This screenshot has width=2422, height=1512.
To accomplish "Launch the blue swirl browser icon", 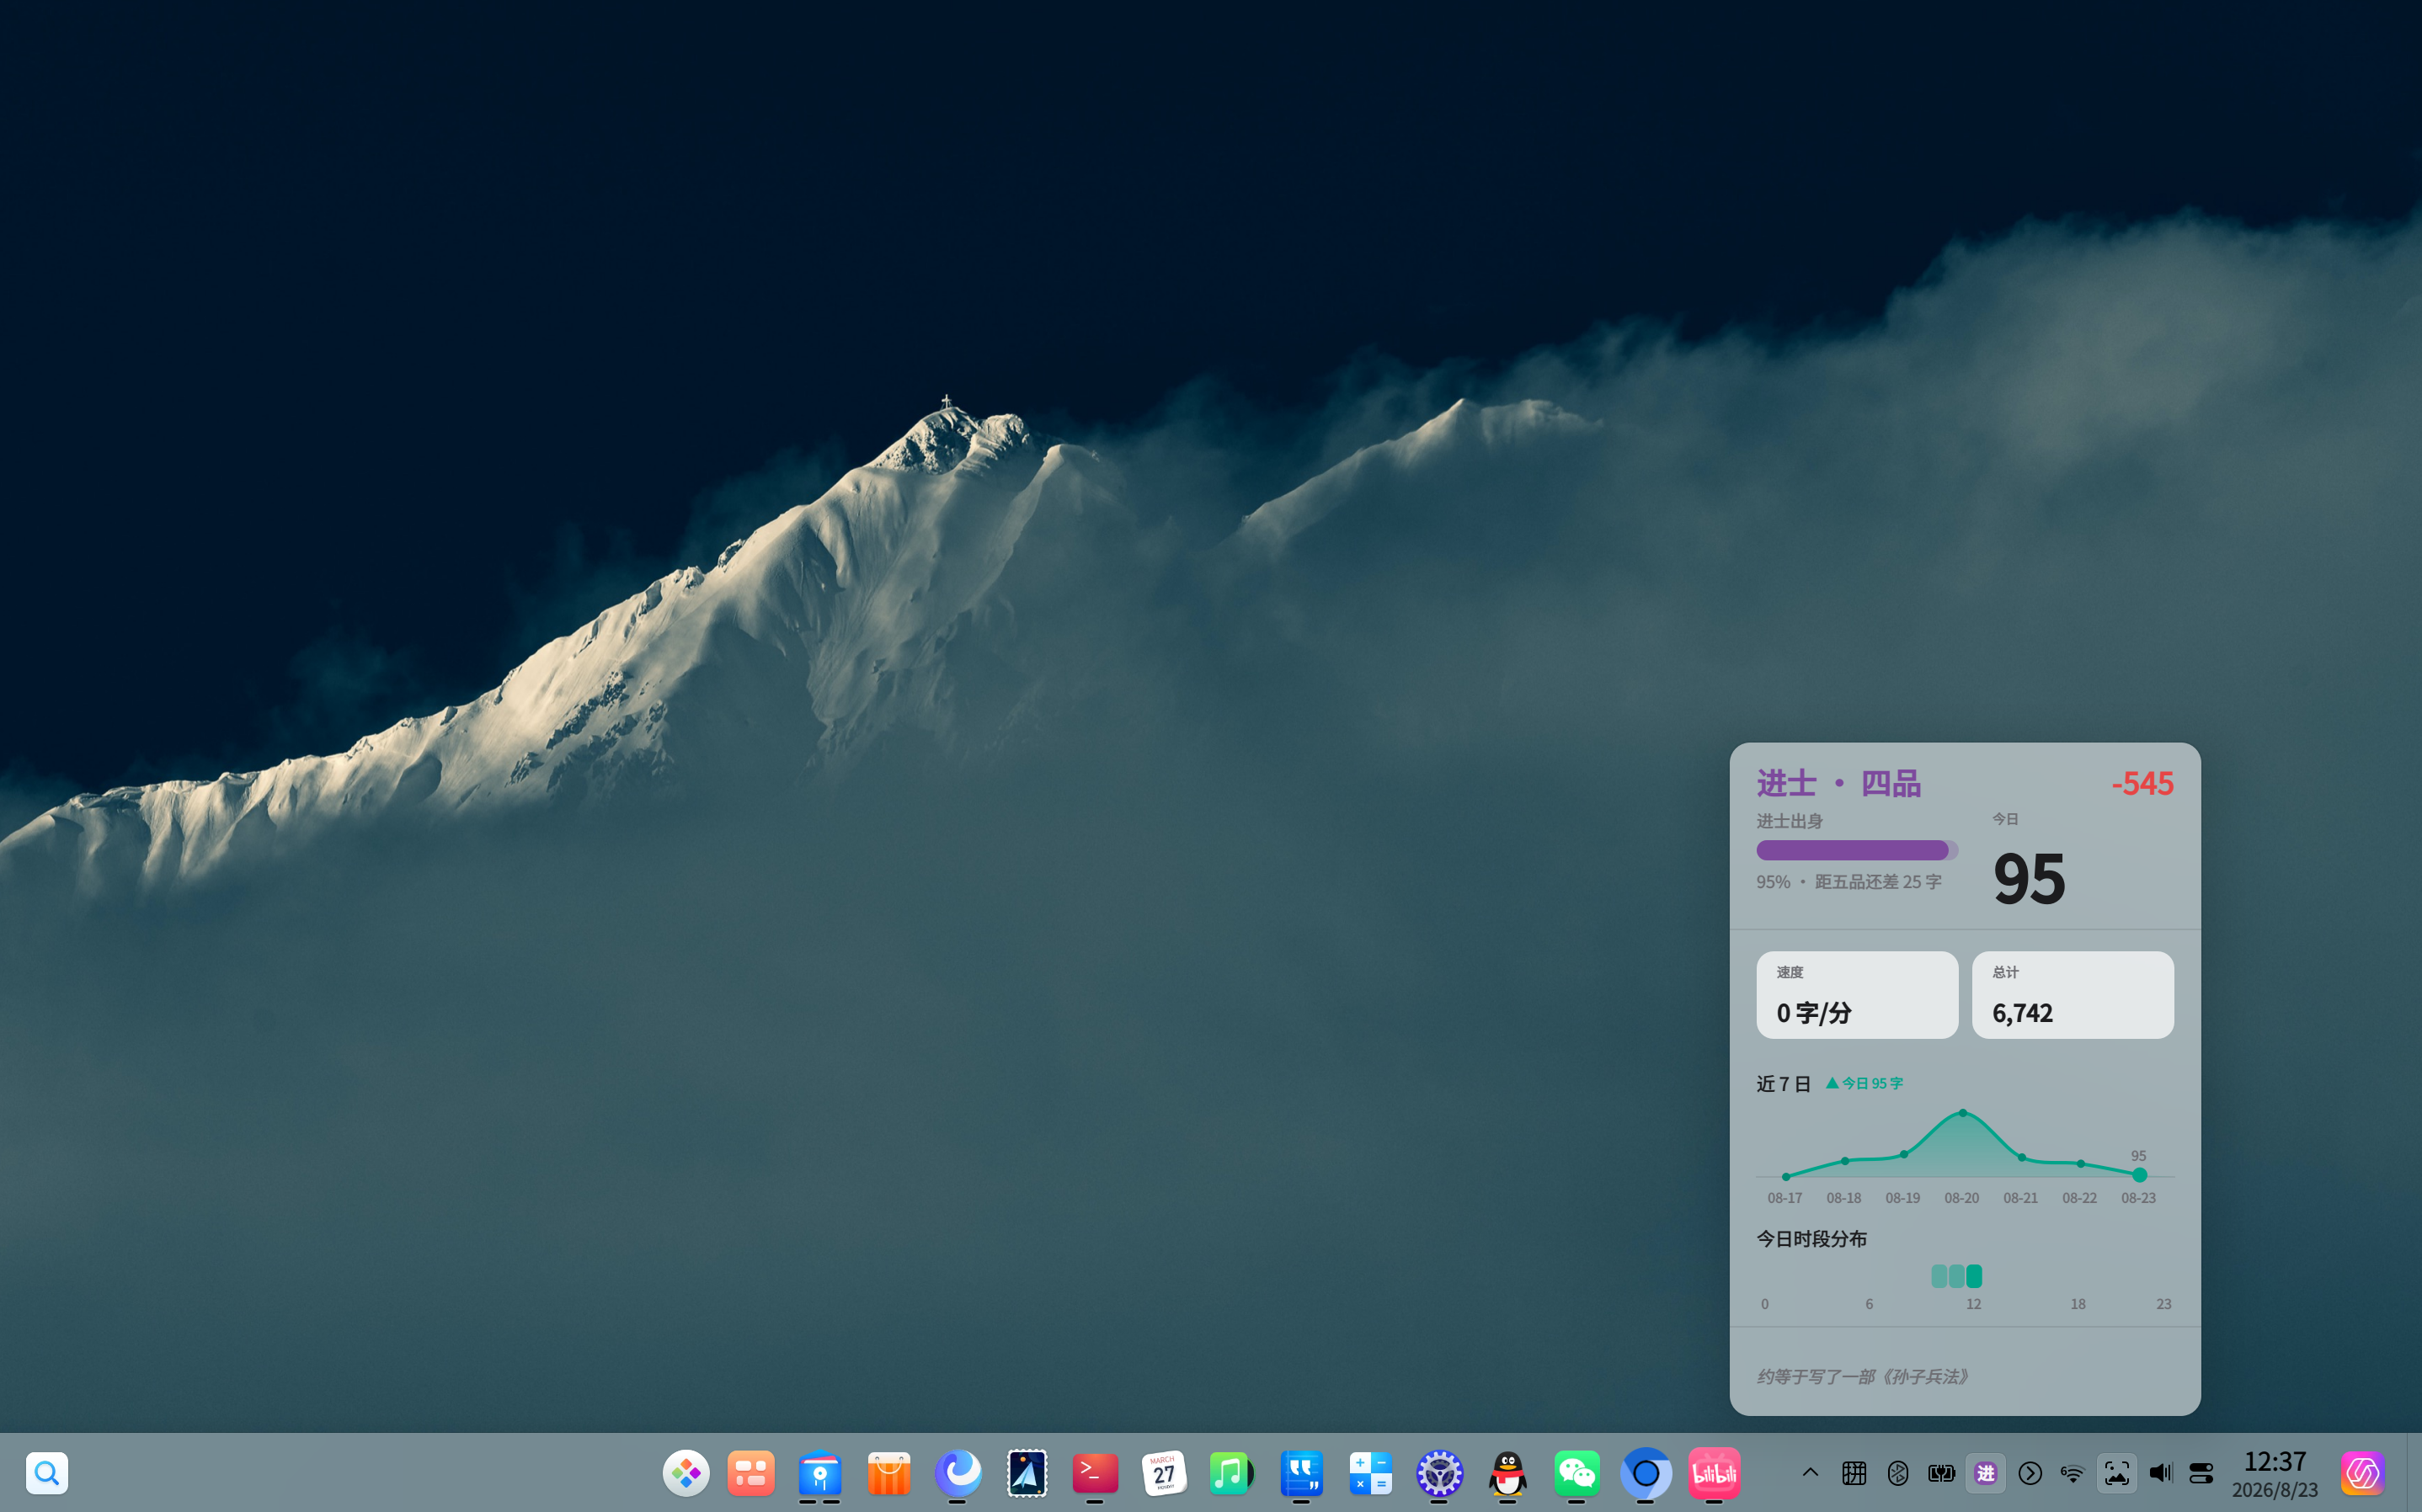I will click(958, 1473).
